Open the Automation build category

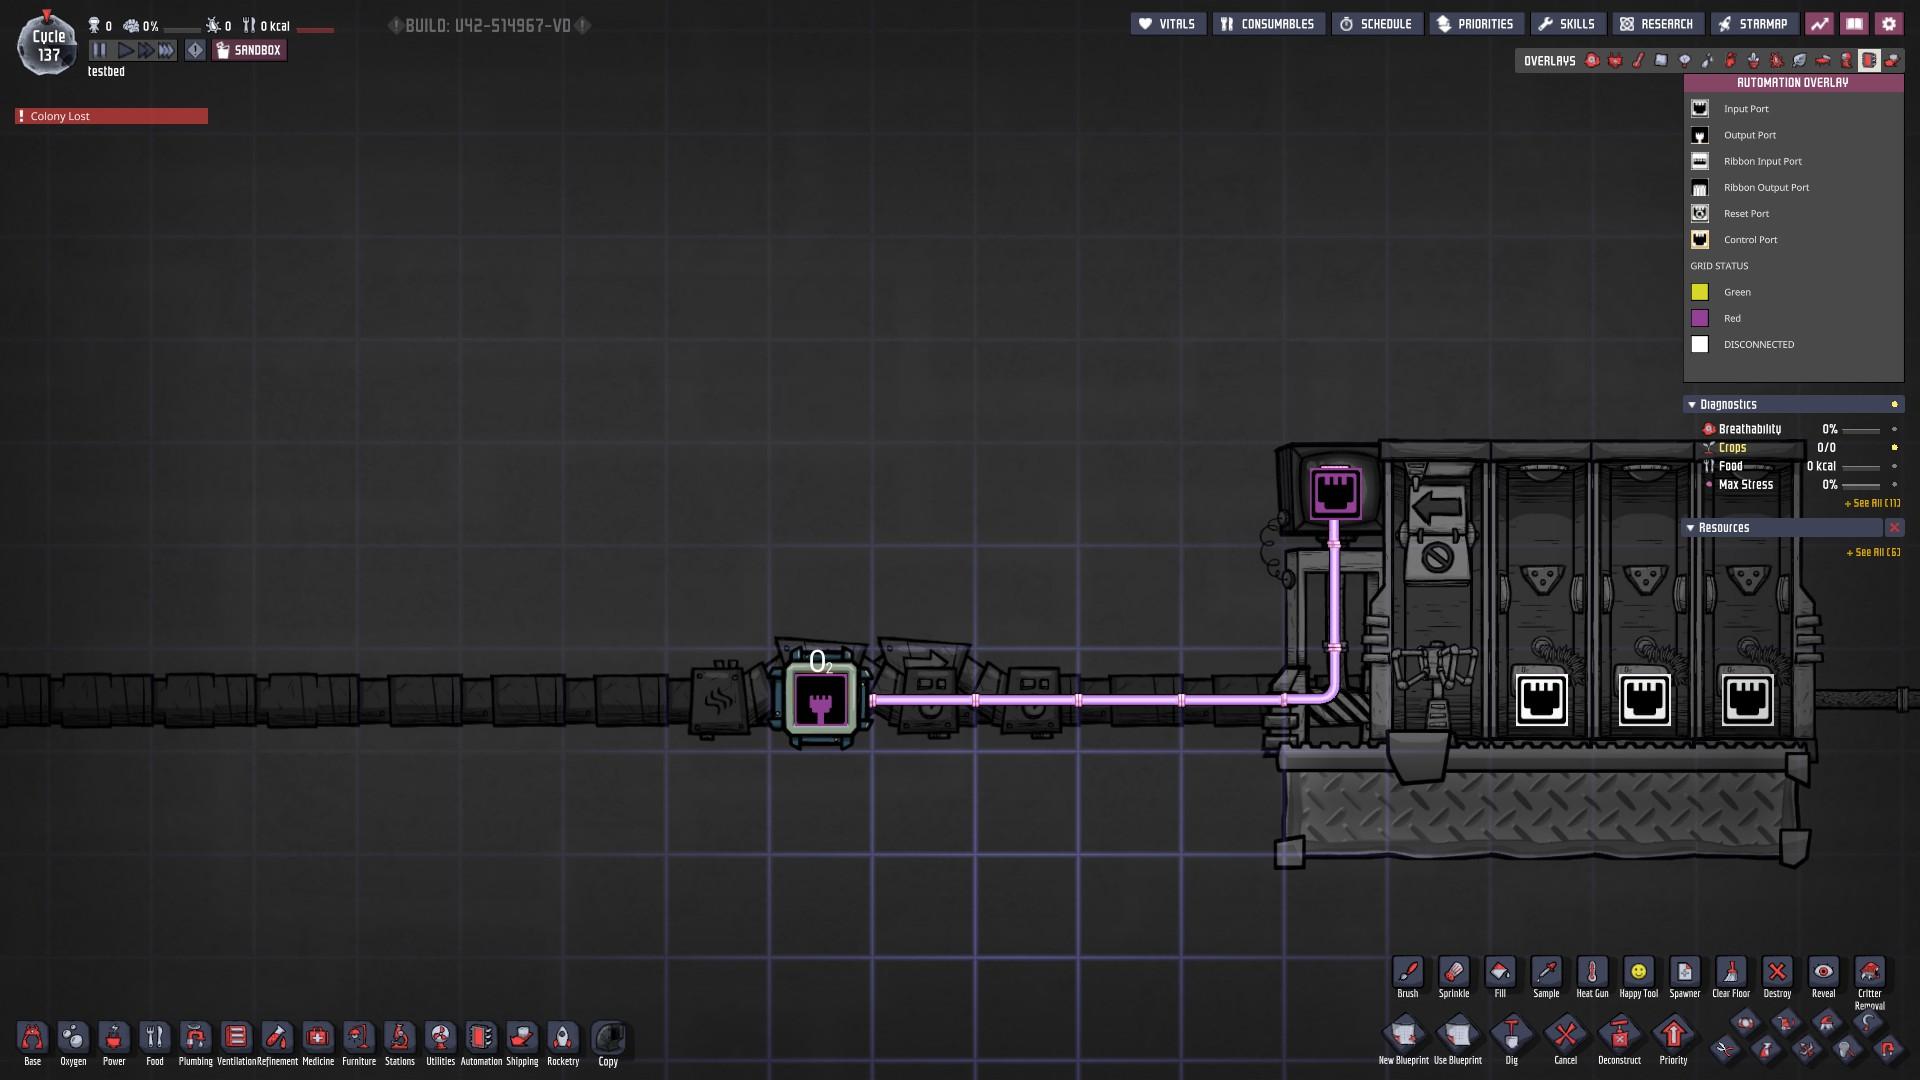(x=481, y=1038)
